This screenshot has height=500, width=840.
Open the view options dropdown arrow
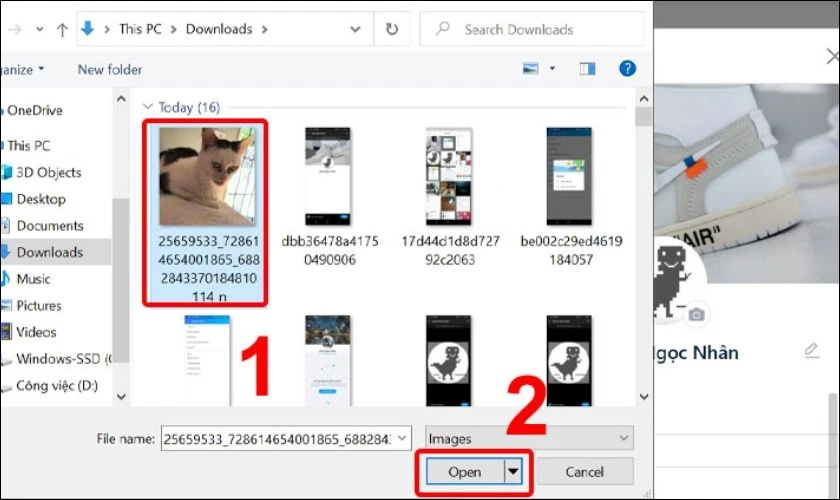[553, 69]
